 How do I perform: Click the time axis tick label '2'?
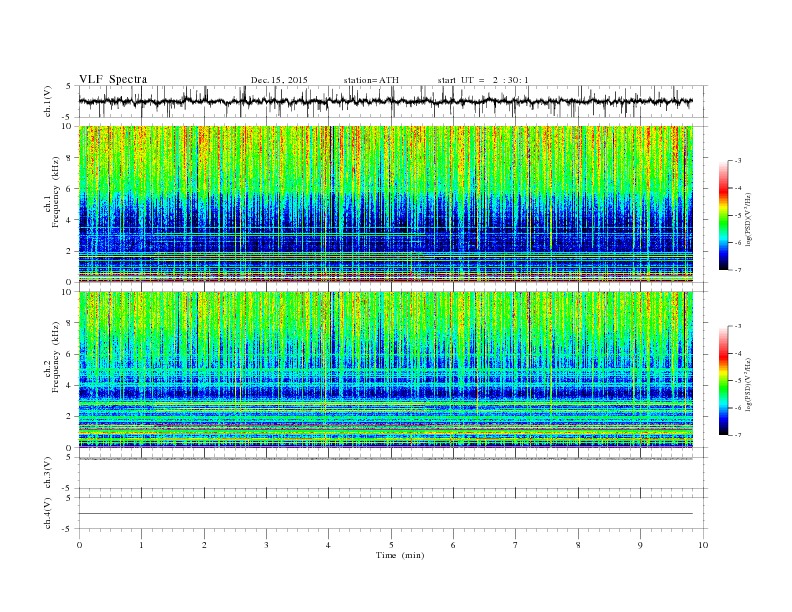point(204,545)
